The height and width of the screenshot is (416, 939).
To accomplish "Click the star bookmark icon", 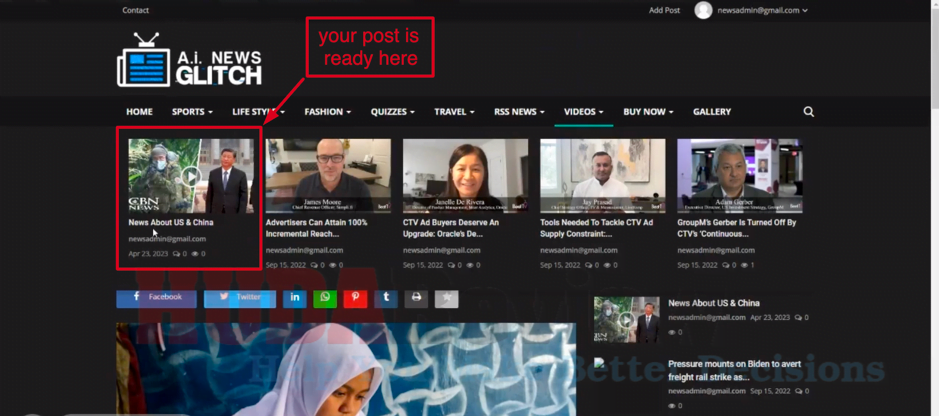I will pyautogui.click(x=447, y=299).
